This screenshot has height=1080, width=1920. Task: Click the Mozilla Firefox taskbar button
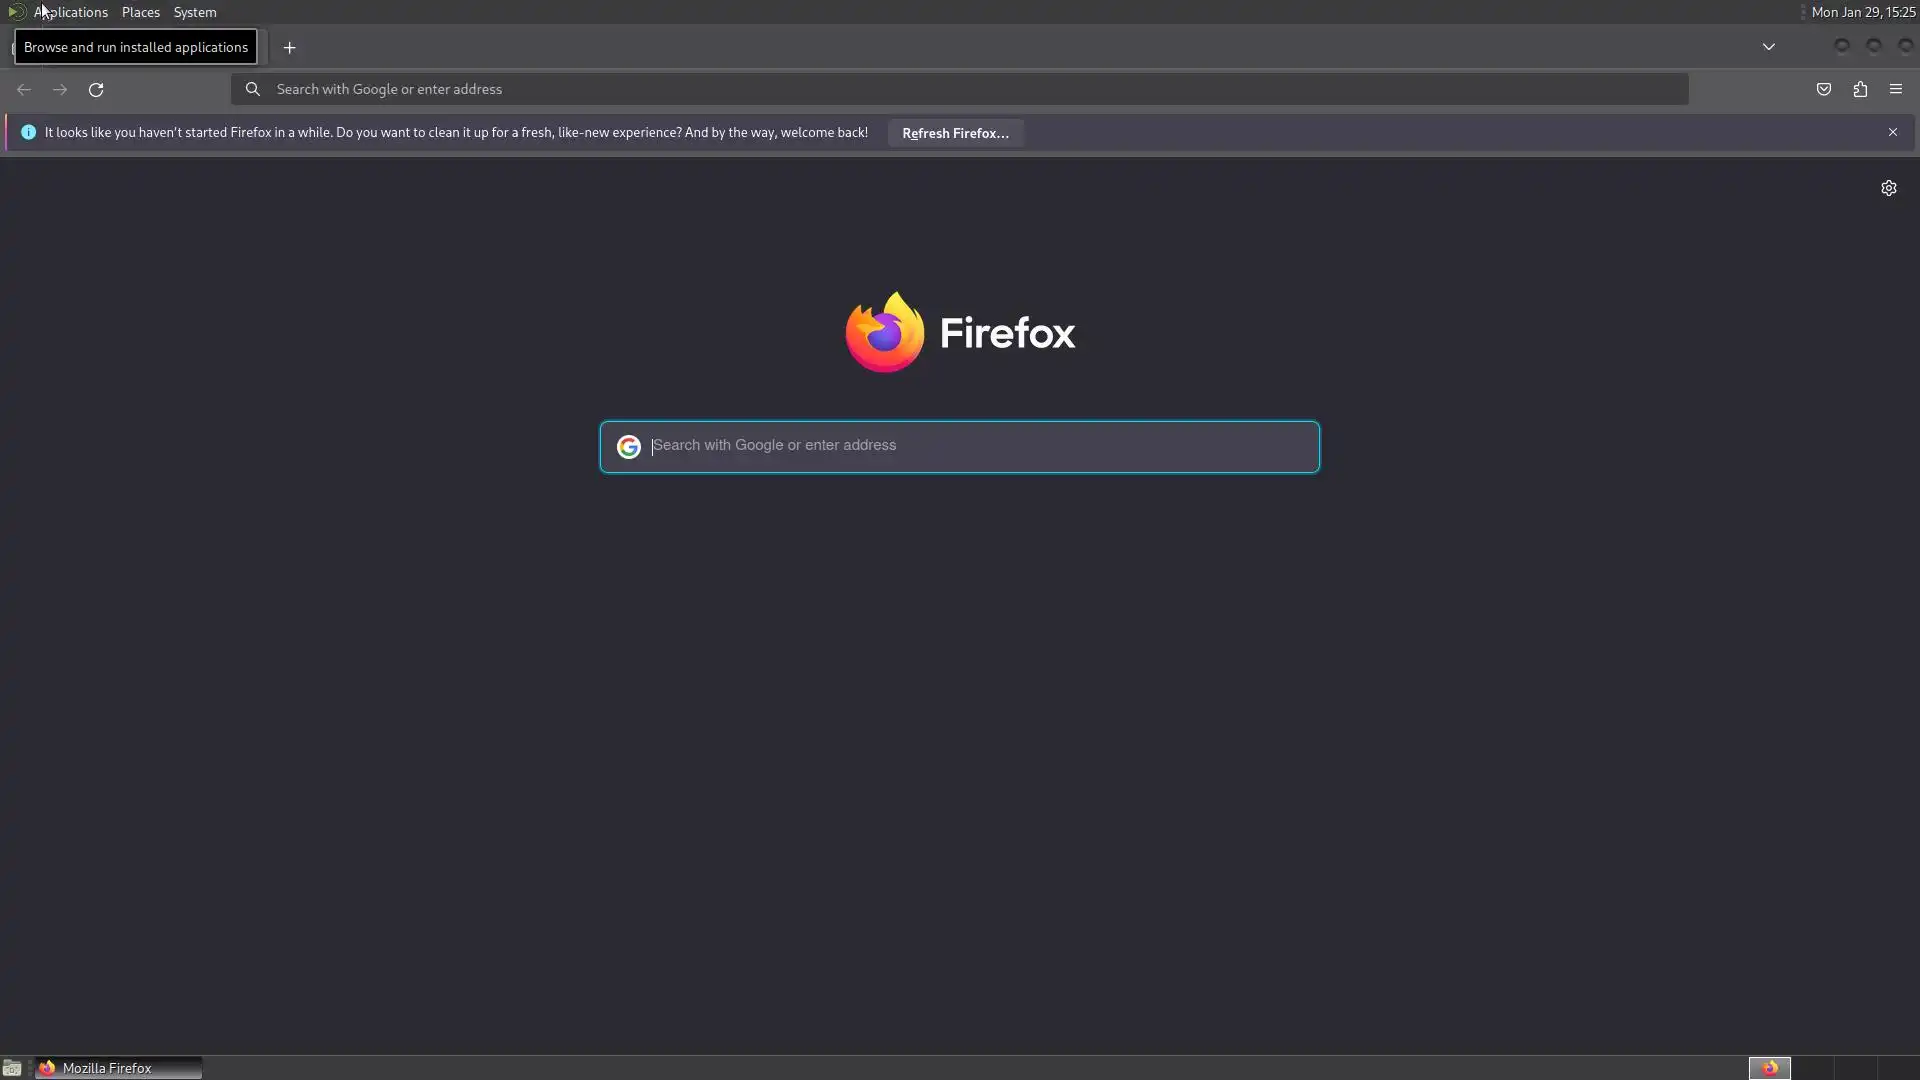(x=118, y=1068)
